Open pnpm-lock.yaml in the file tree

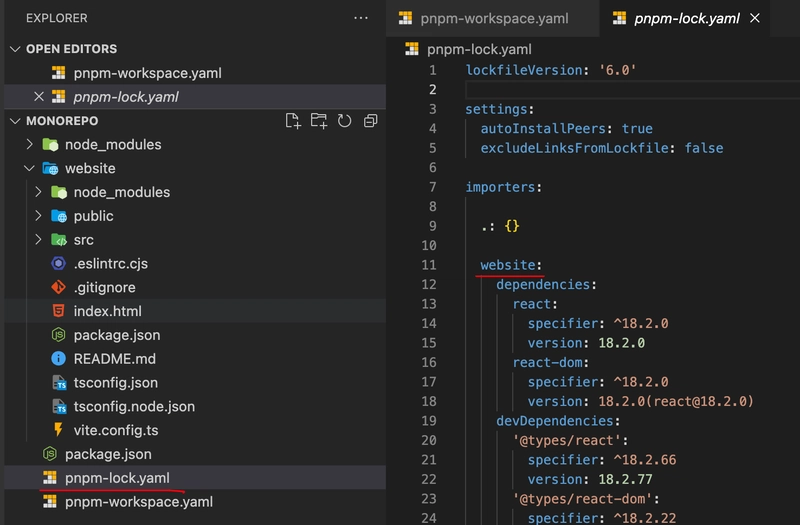click(195, 478)
